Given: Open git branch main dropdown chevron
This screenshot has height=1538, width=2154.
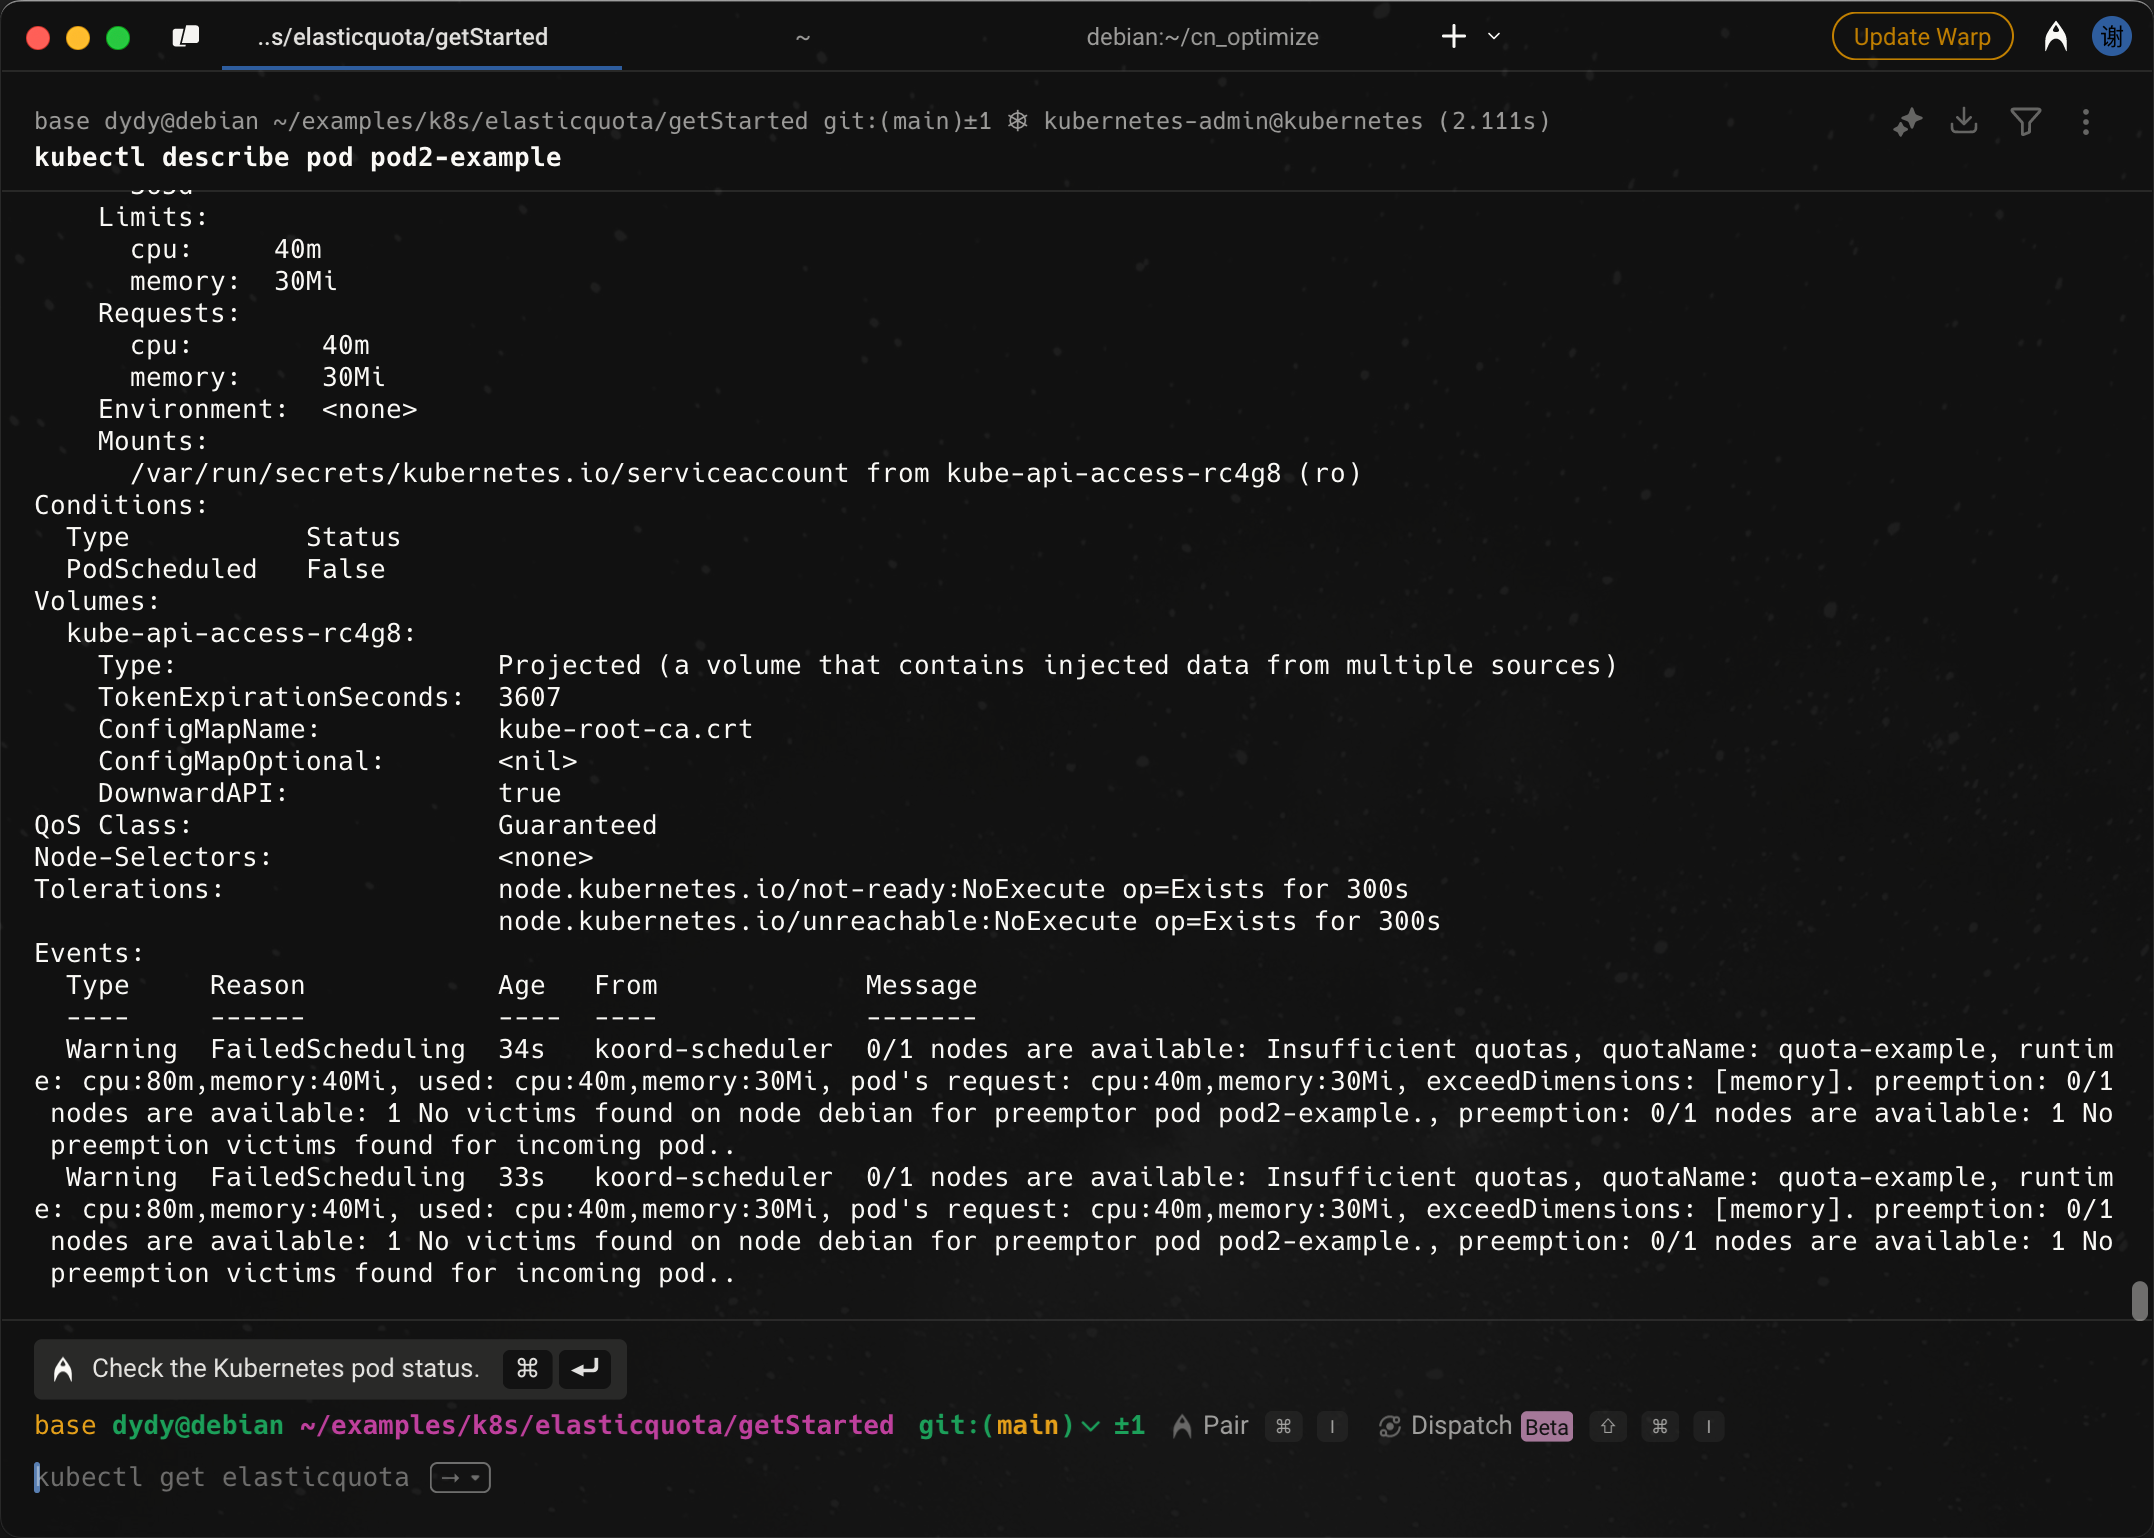Looking at the screenshot, I should coord(1091,1426).
